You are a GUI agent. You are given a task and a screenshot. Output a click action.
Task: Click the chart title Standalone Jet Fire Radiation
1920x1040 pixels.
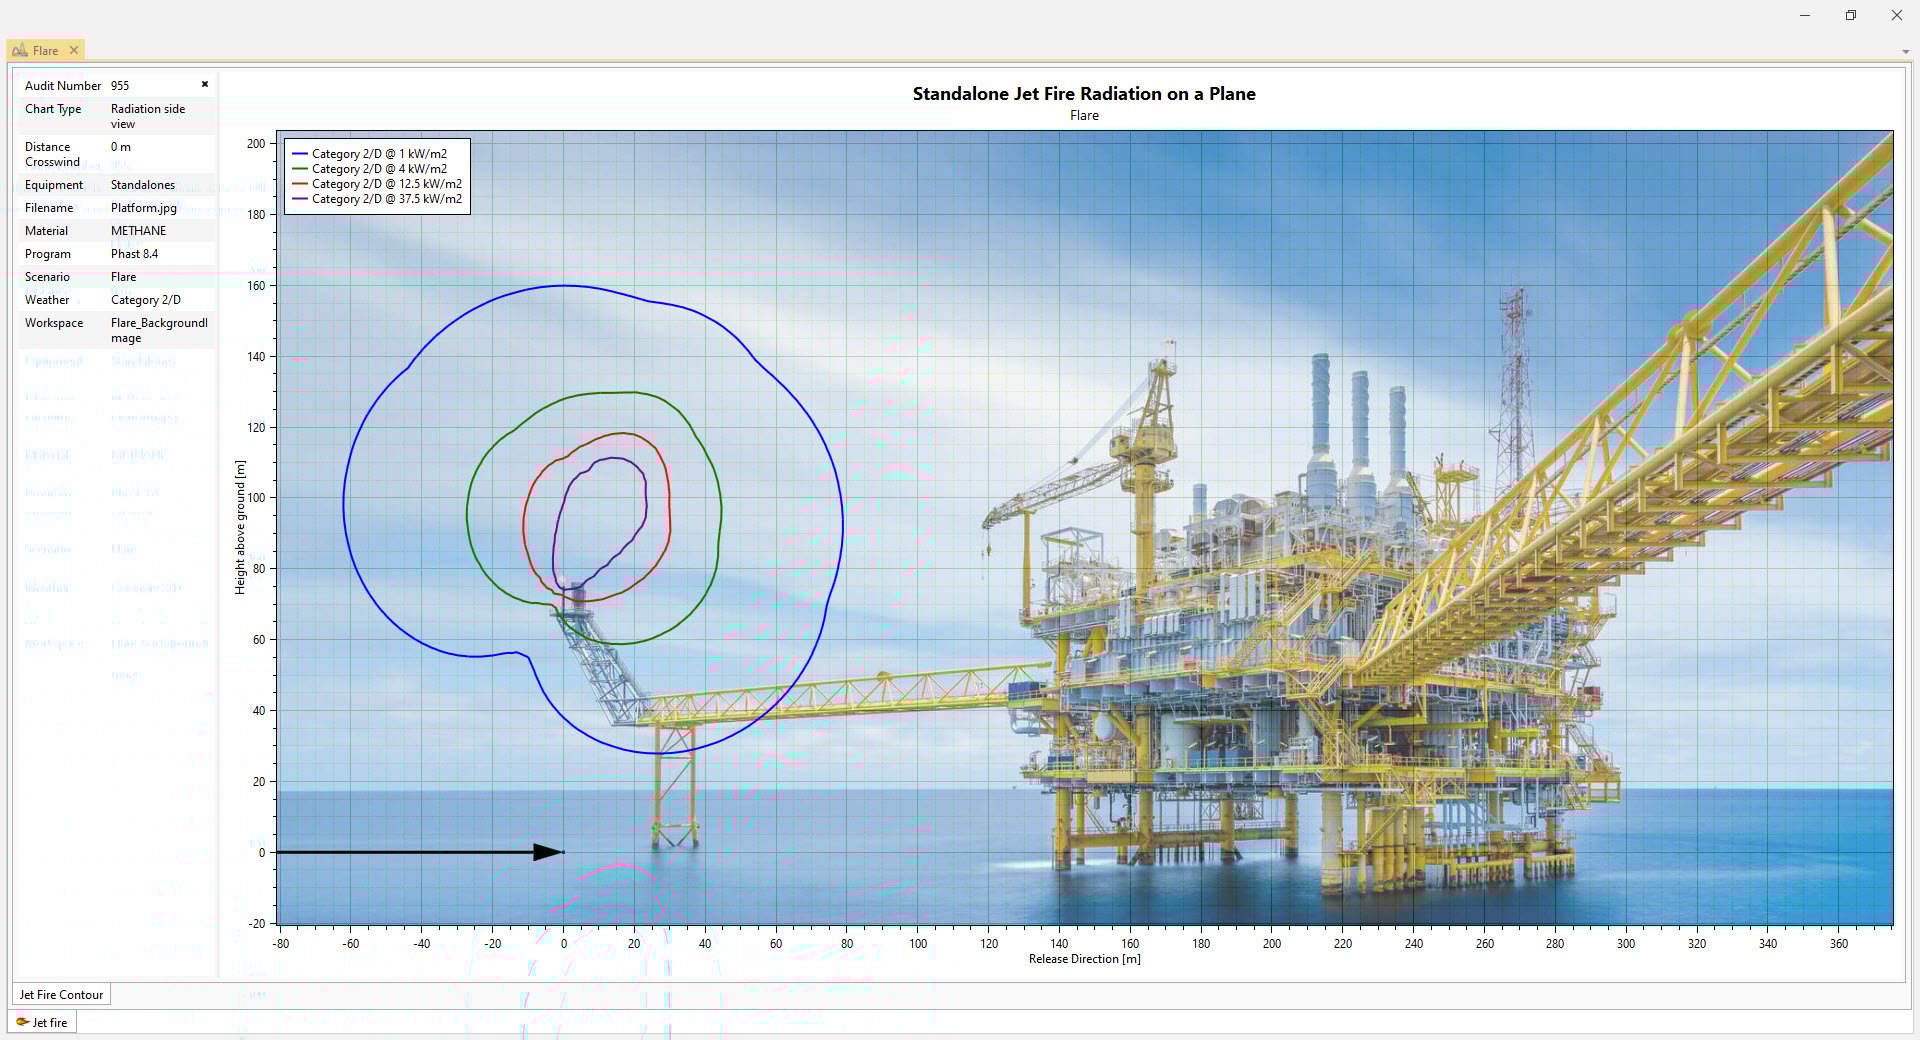click(1083, 93)
